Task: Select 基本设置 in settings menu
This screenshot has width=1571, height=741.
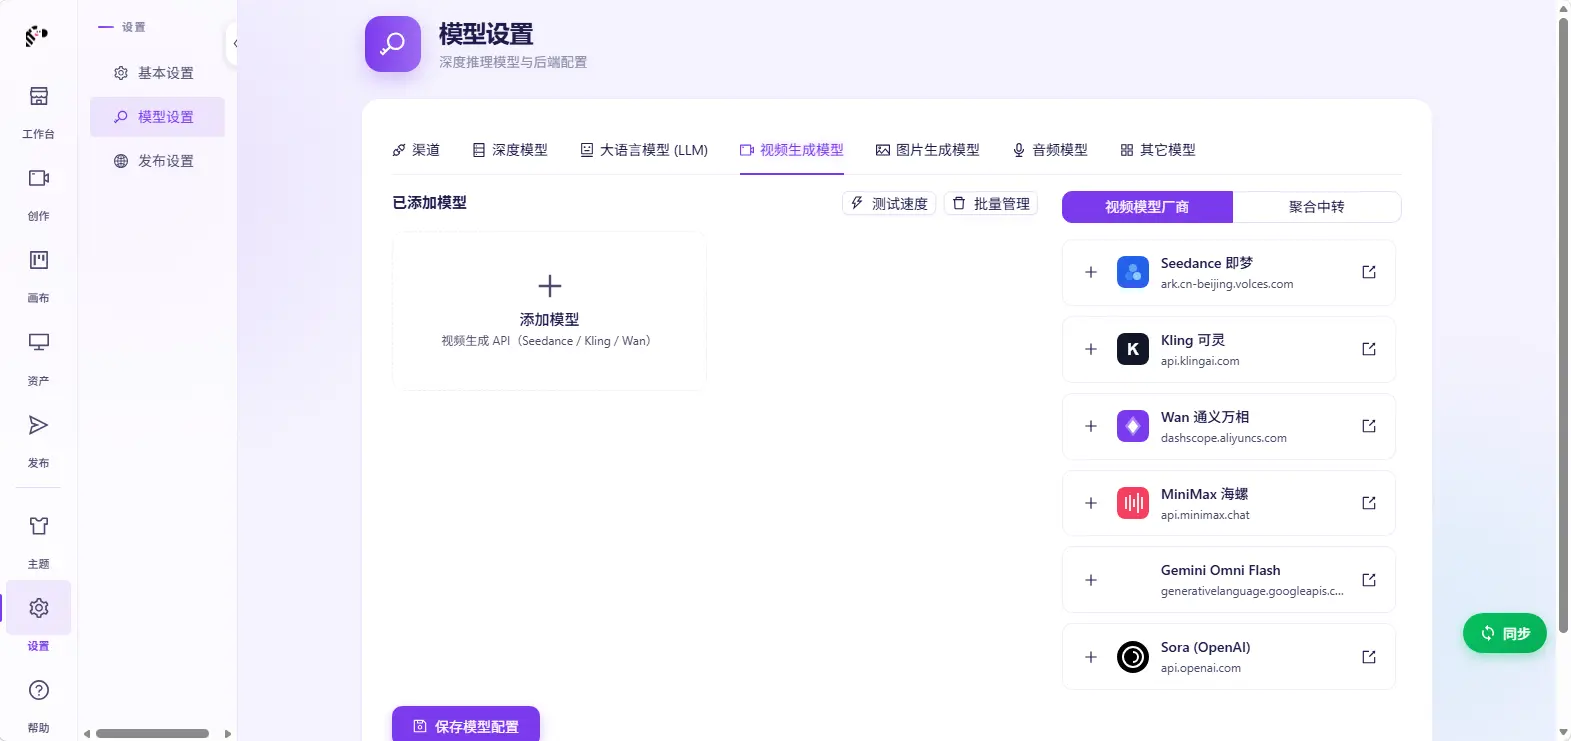Action: tap(156, 73)
